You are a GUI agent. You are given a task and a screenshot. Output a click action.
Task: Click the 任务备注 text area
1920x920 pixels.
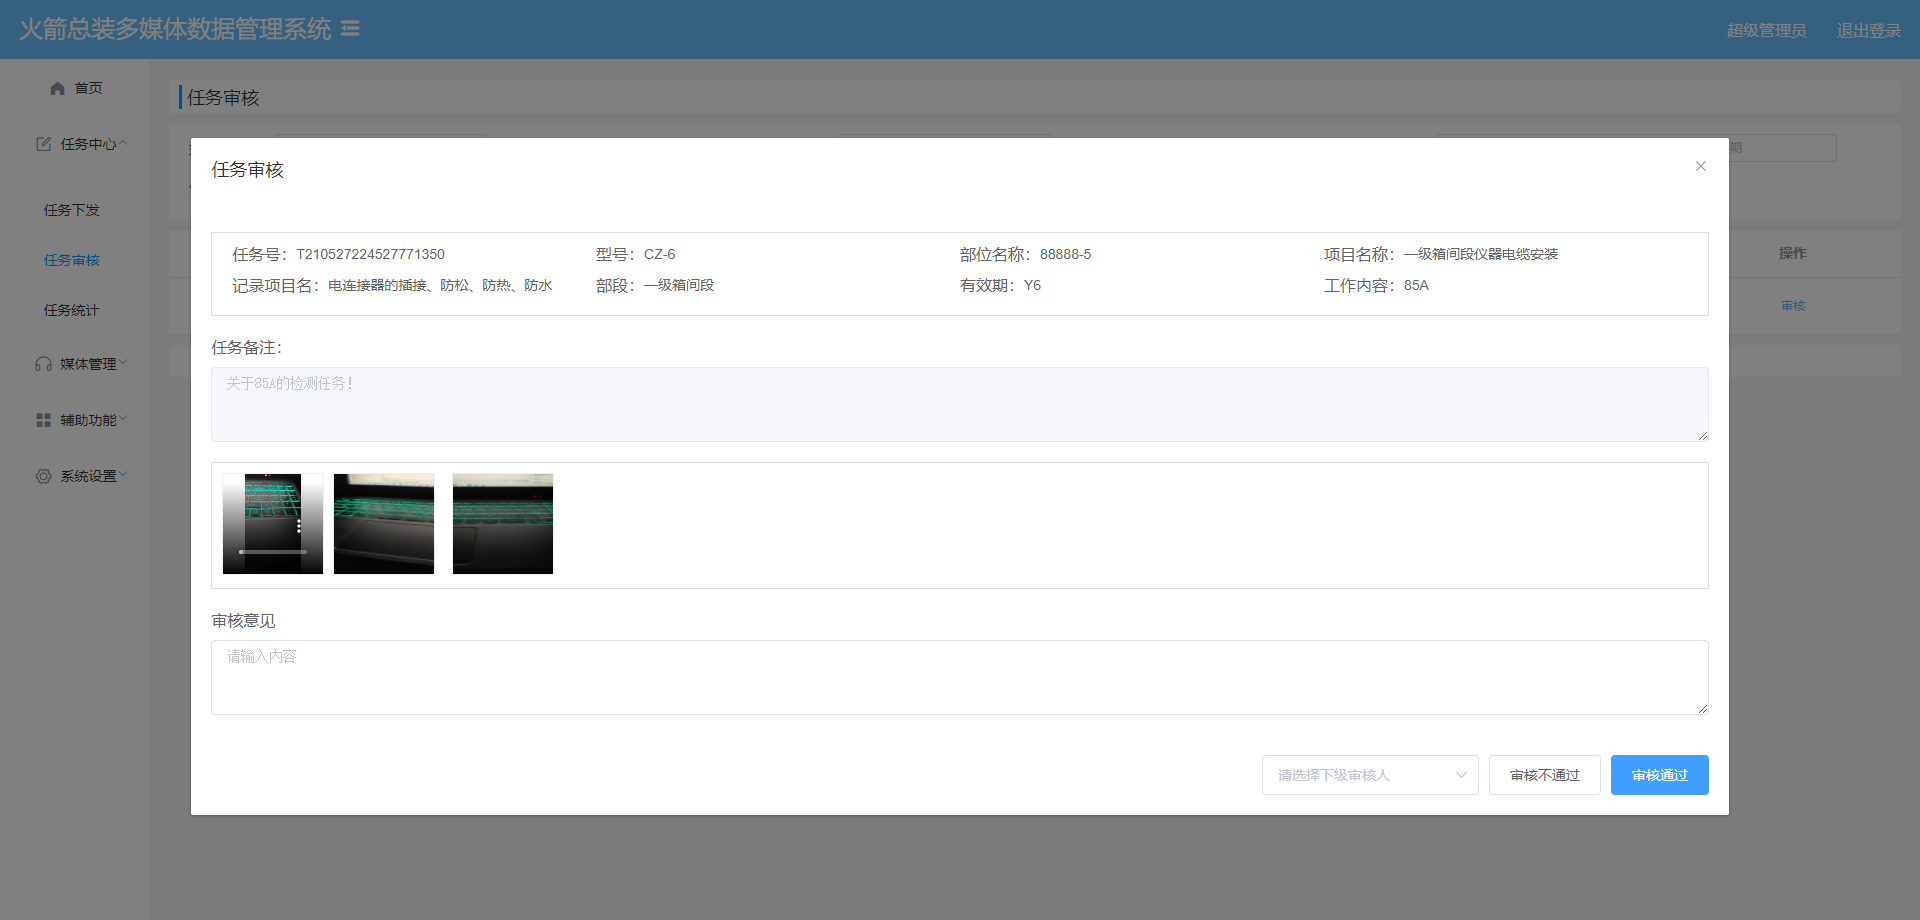[x=959, y=404]
